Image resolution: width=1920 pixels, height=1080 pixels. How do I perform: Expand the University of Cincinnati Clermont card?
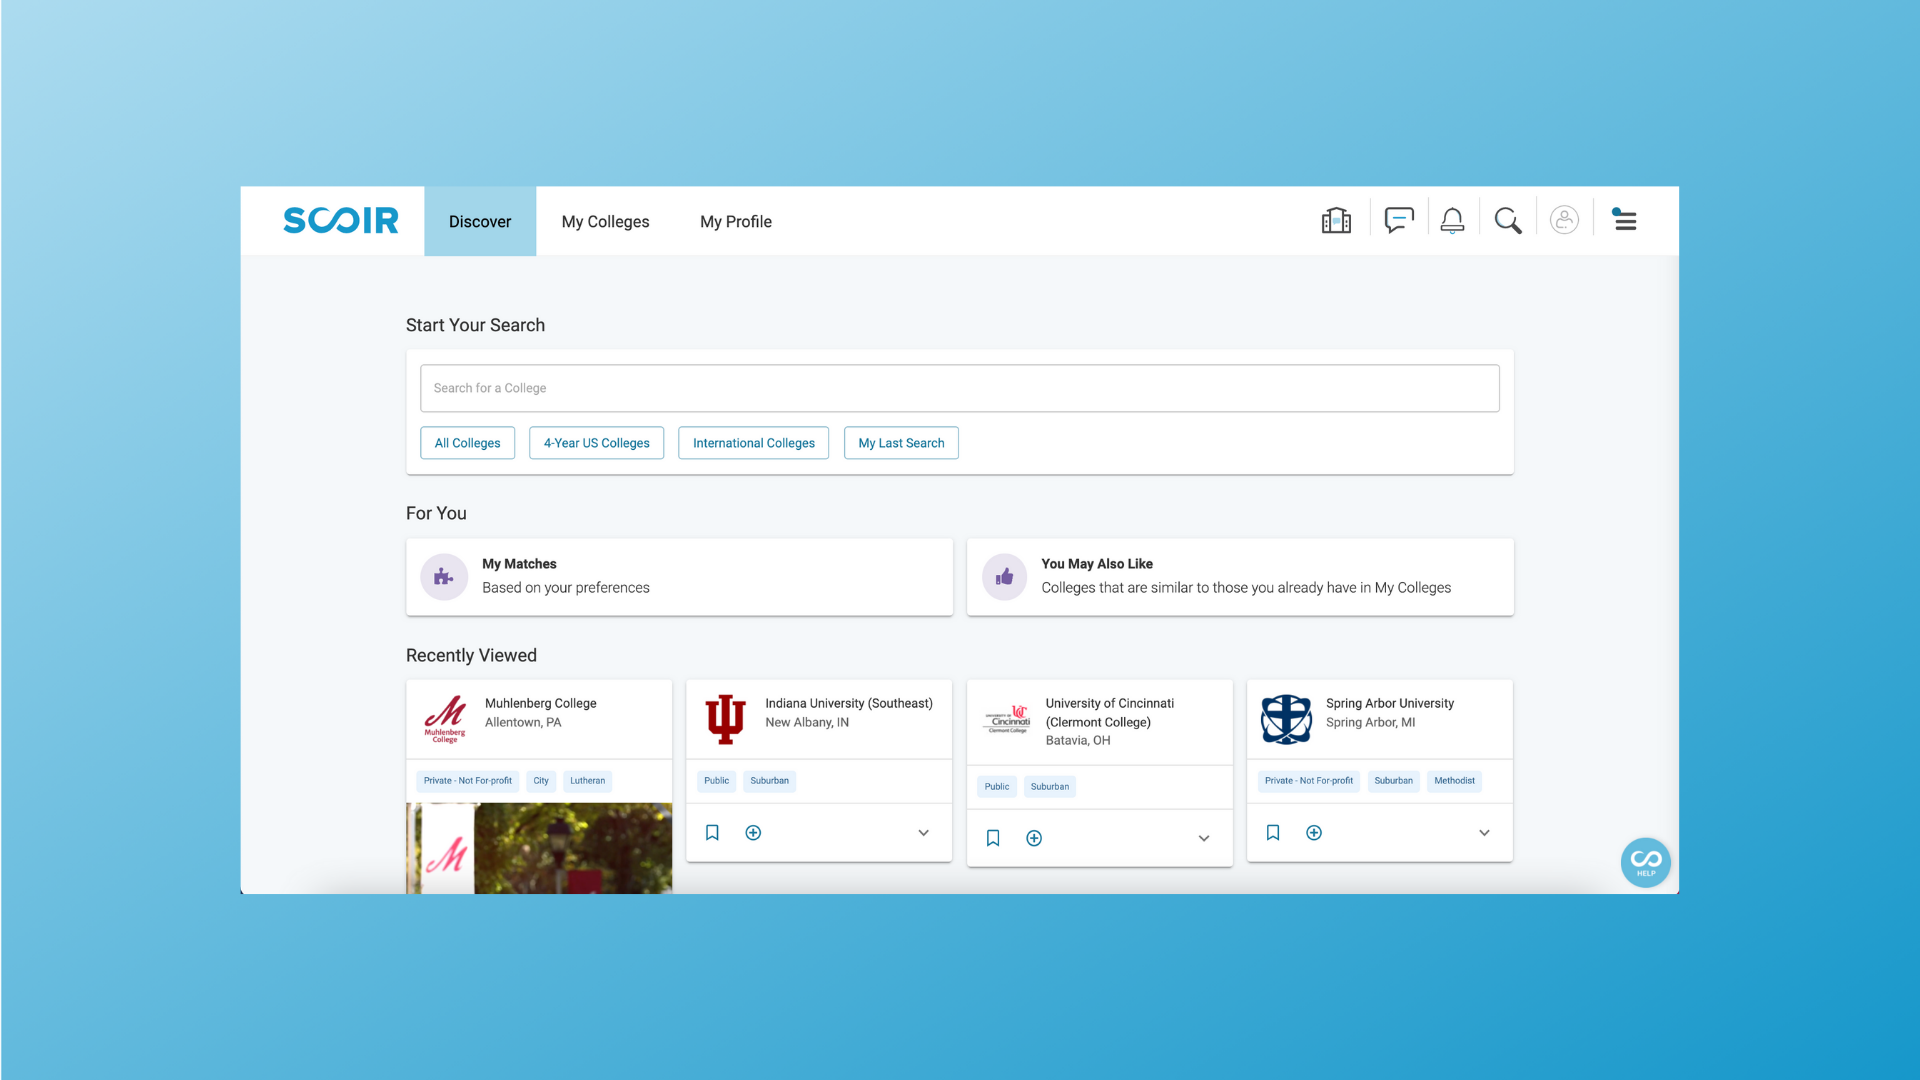pyautogui.click(x=1204, y=837)
